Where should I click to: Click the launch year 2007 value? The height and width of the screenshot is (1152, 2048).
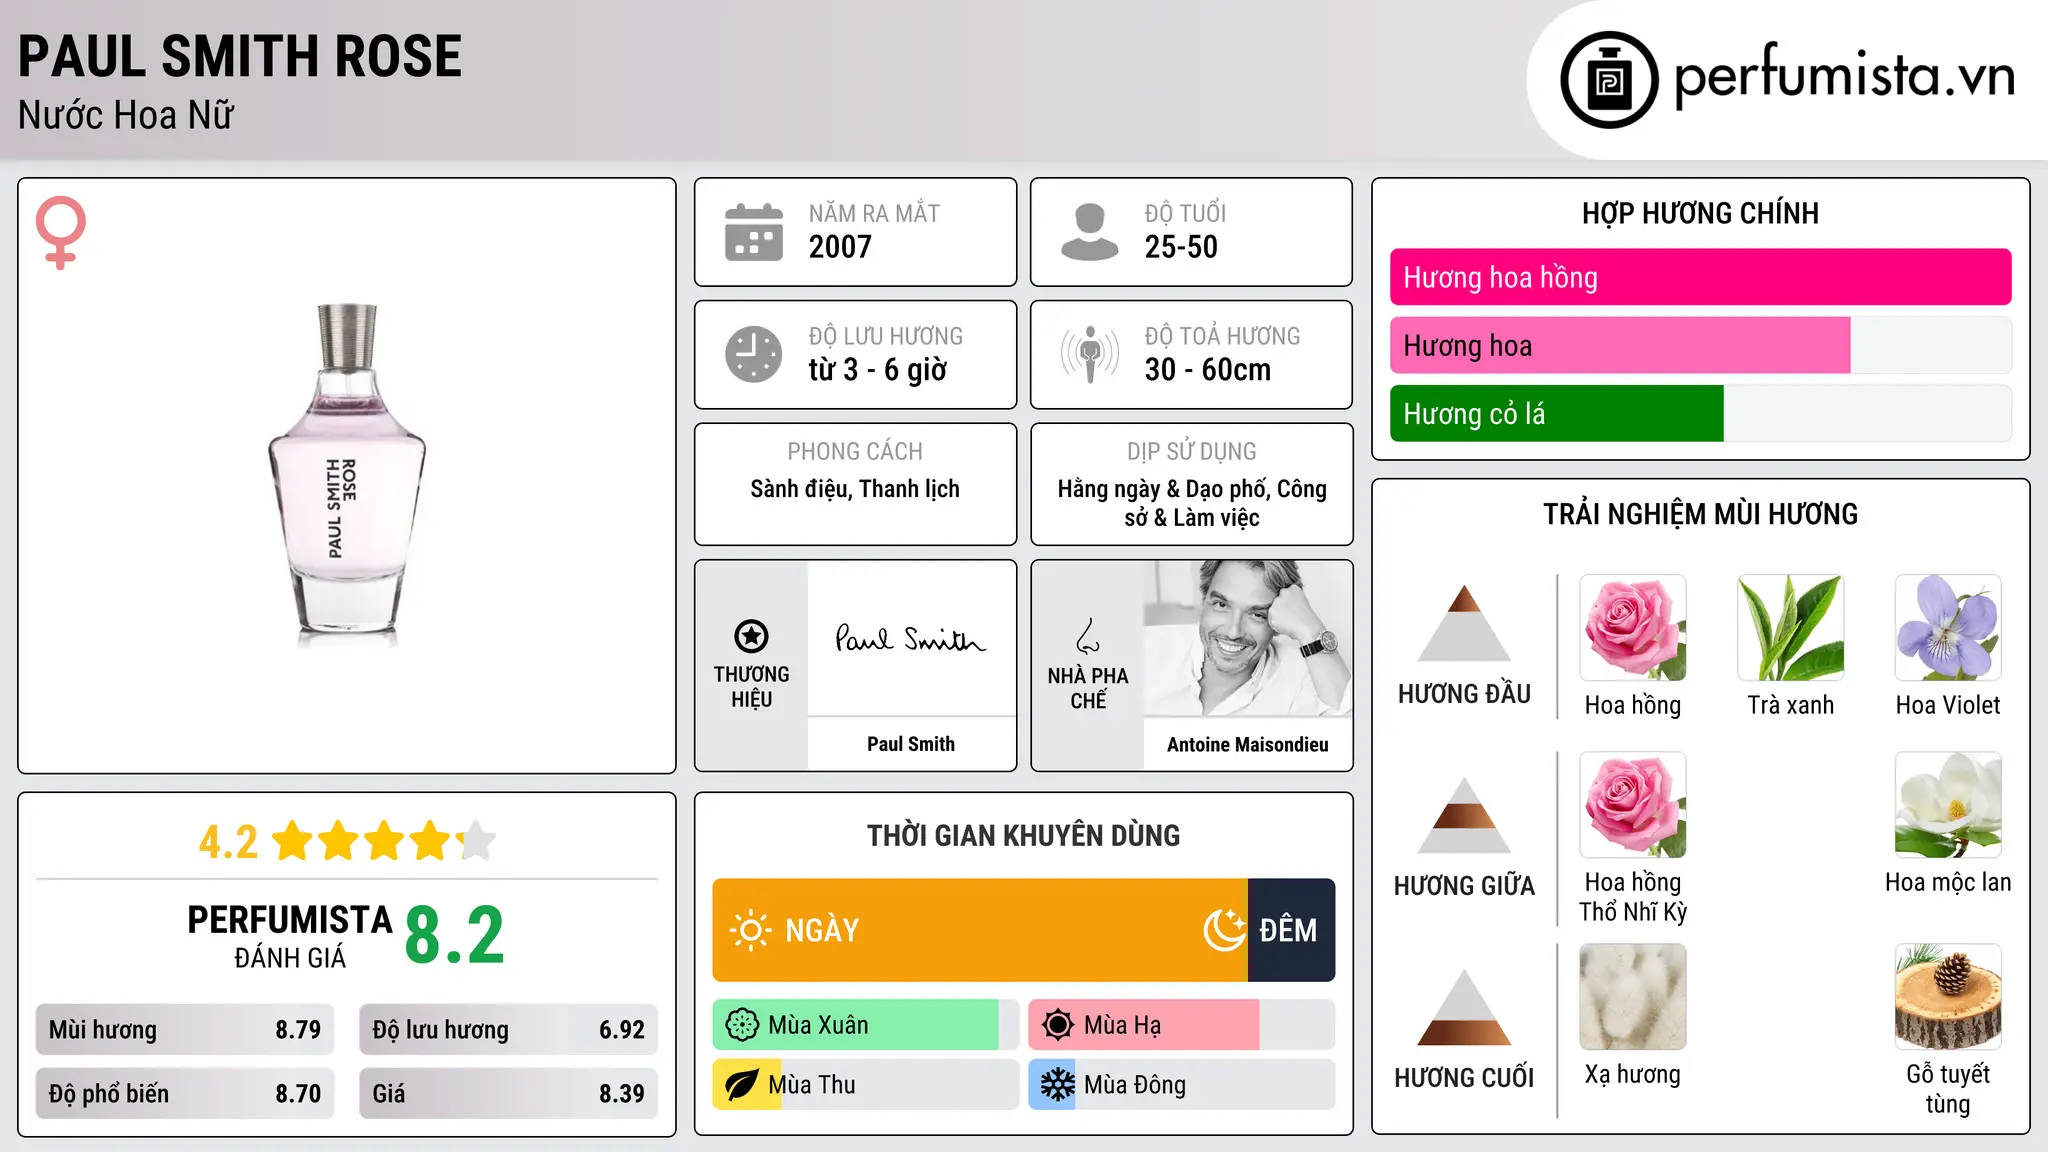point(840,247)
